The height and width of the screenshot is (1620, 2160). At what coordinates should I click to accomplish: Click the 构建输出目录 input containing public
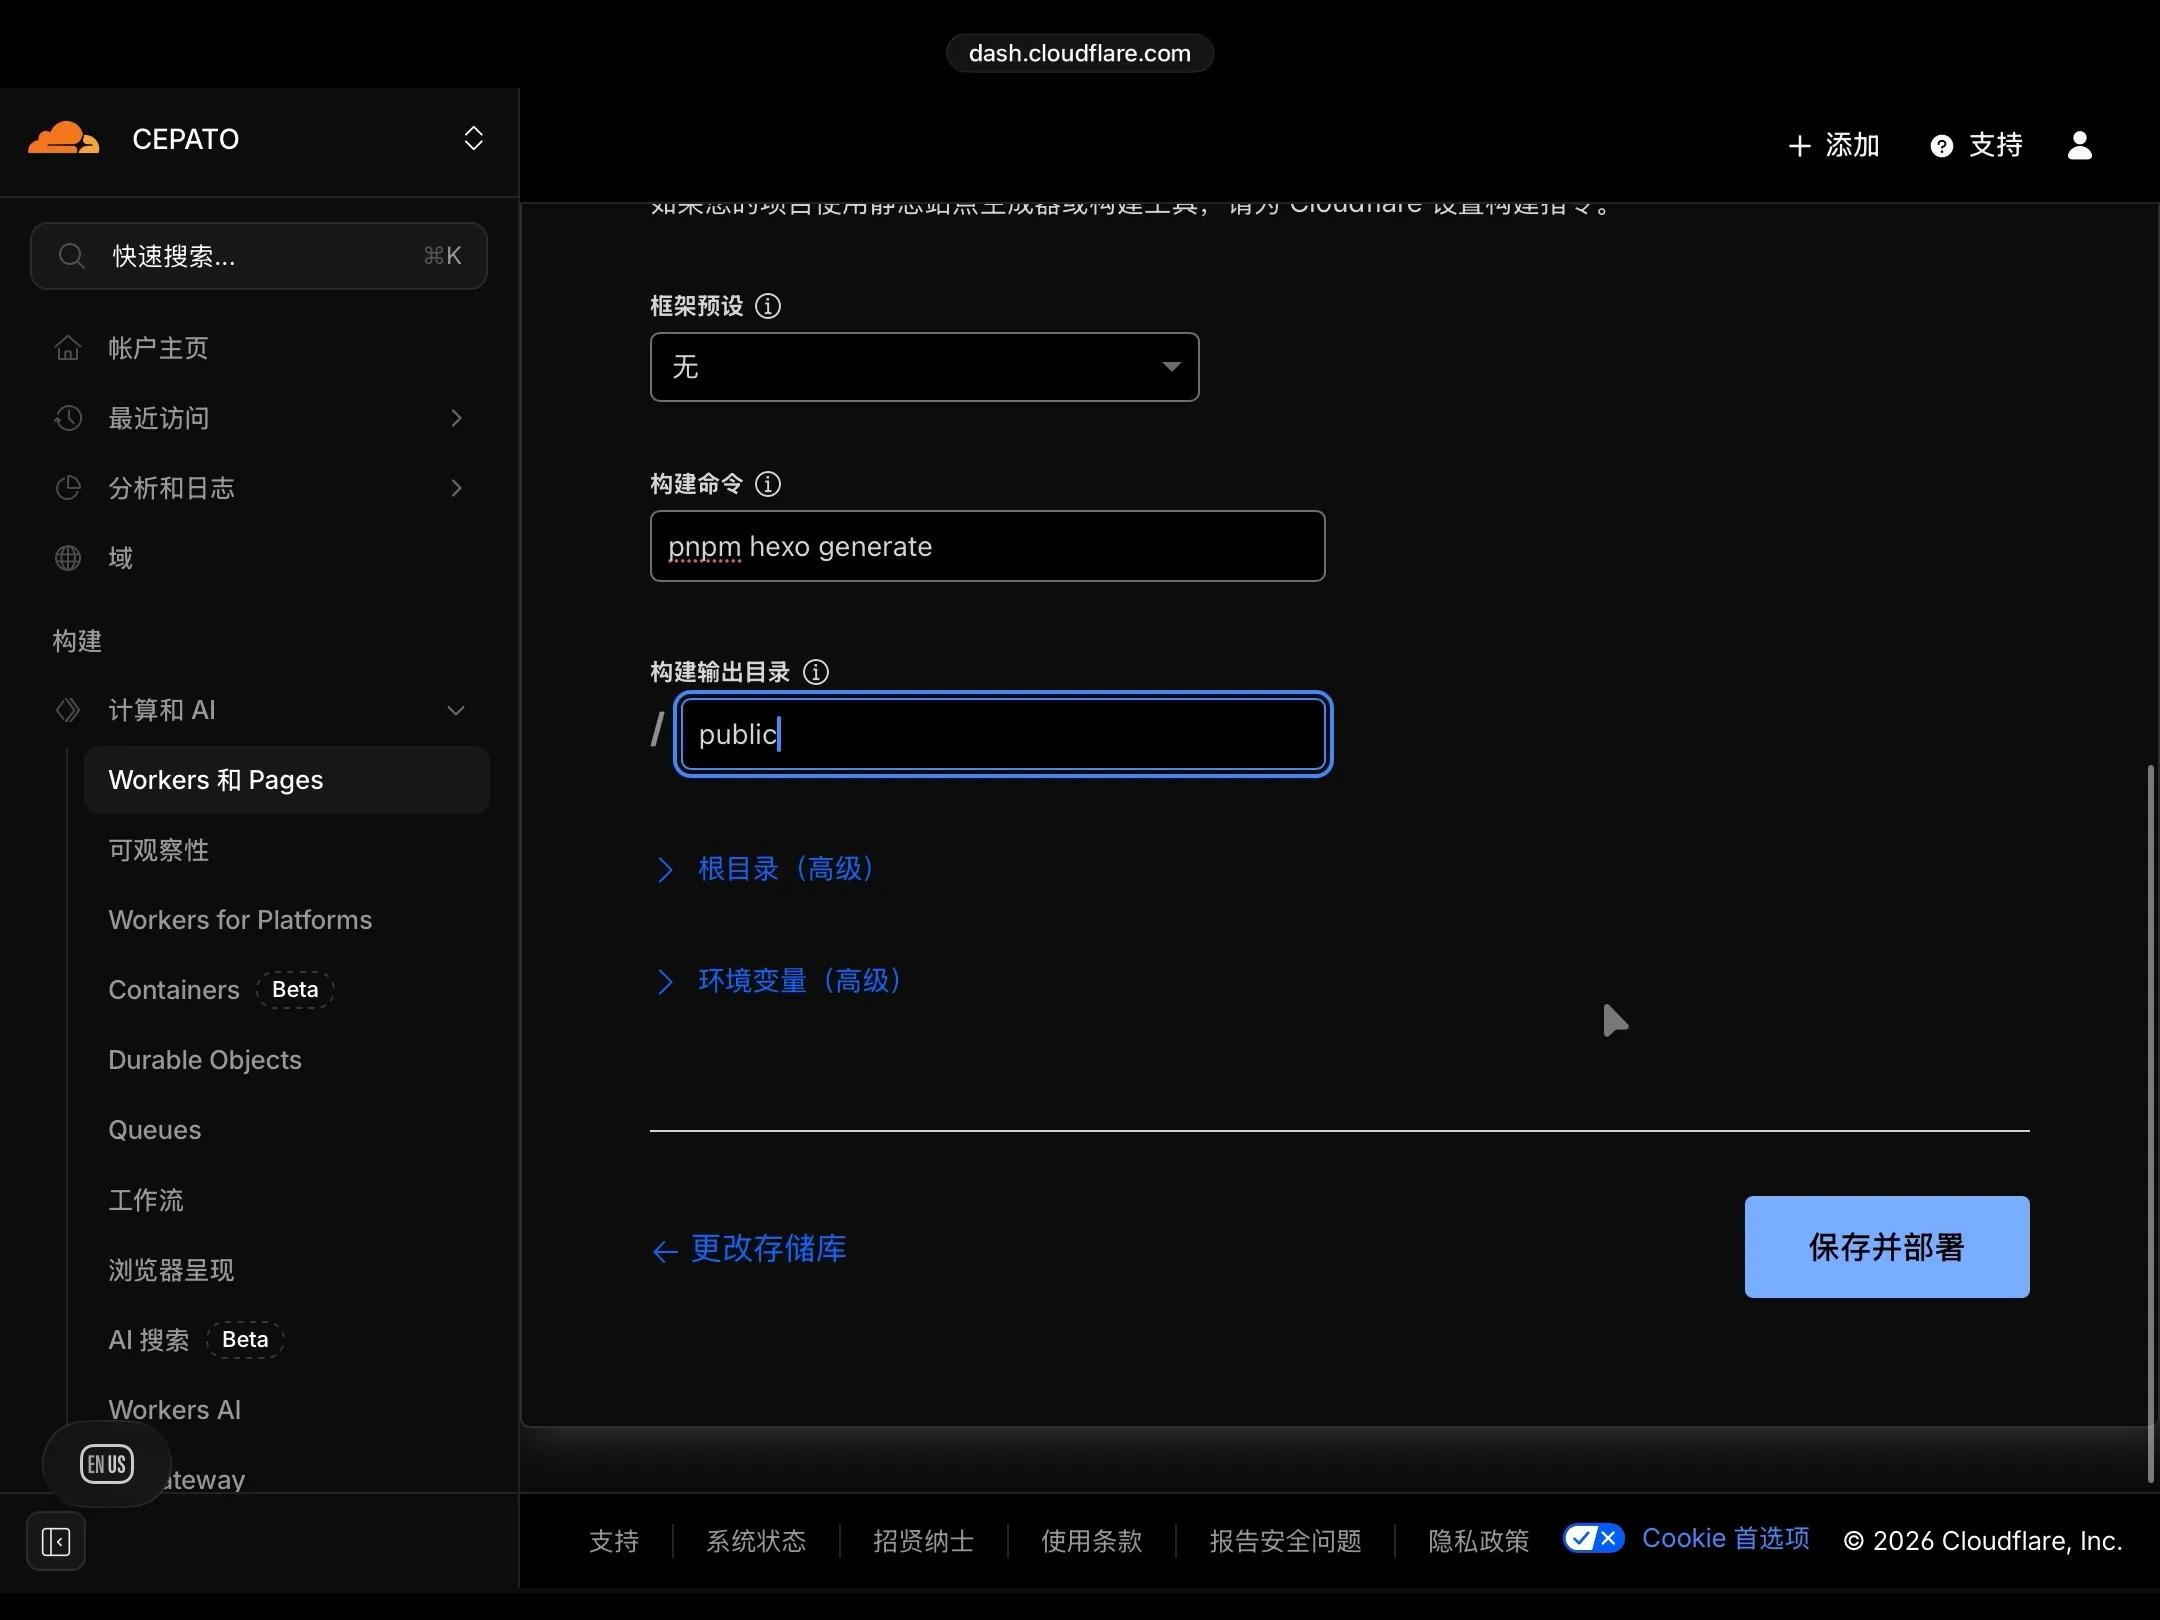pyautogui.click(x=1003, y=734)
